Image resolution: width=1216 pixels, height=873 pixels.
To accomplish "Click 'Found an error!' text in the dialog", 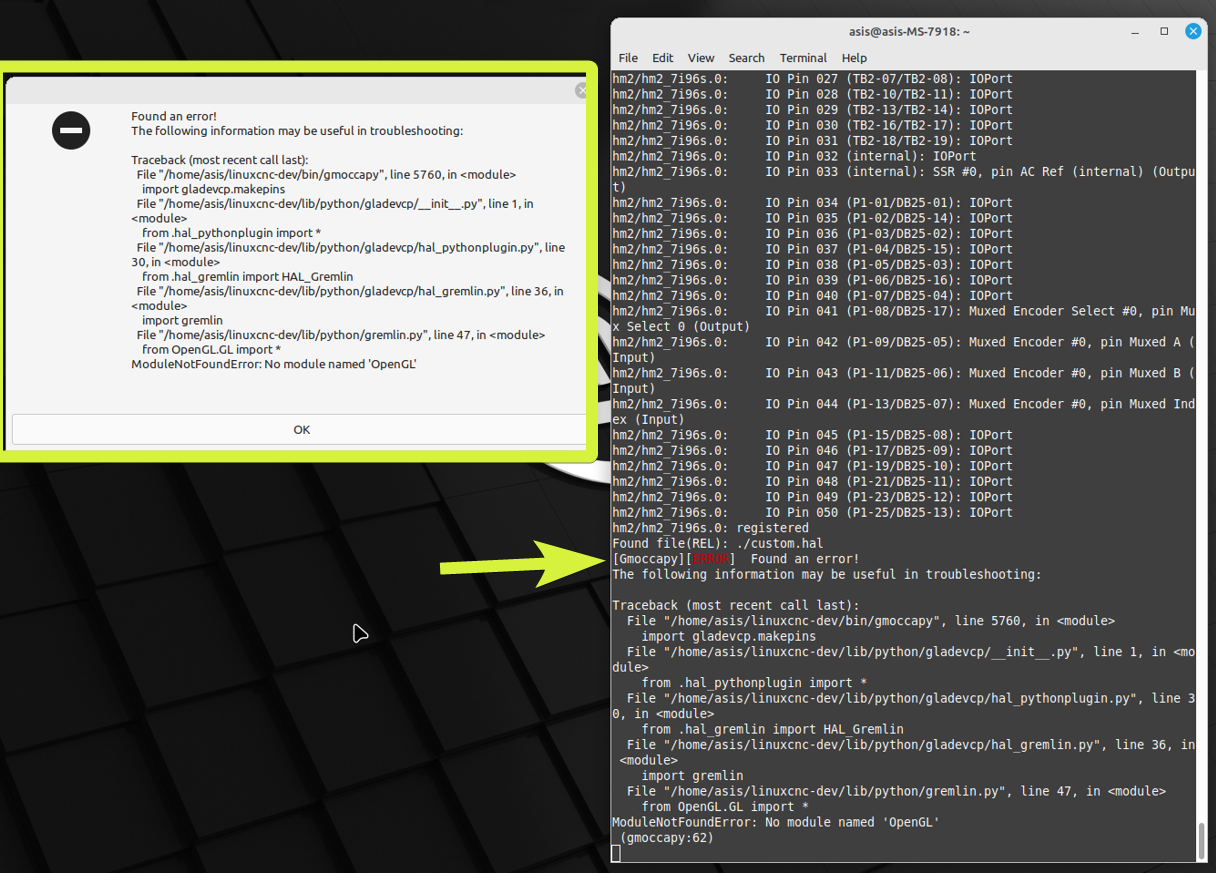I will [174, 117].
